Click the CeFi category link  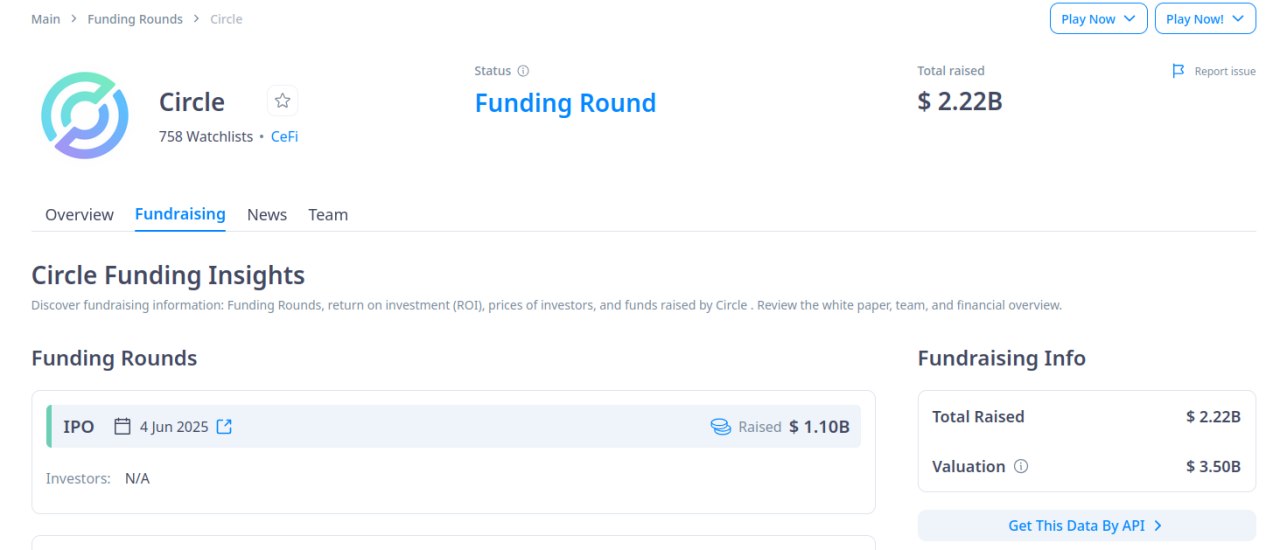(285, 137)
